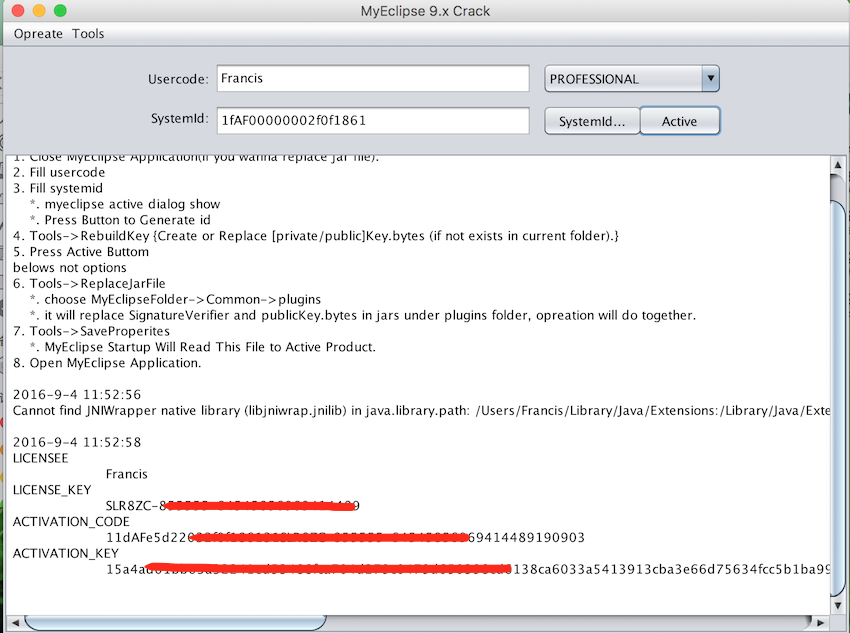850x633 pixels.
Task: Click the ACTIVATION_CODE label
Action: point(71,522)
